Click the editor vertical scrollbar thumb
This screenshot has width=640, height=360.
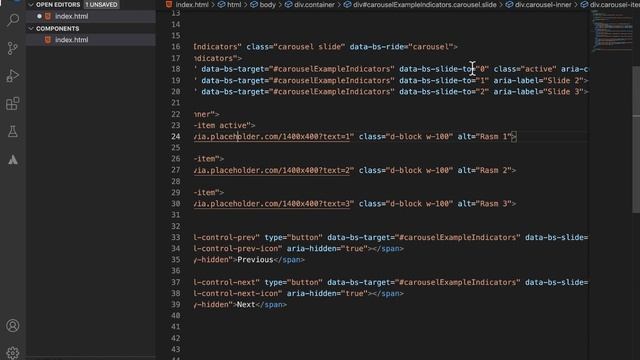click(x=636, y=139)
